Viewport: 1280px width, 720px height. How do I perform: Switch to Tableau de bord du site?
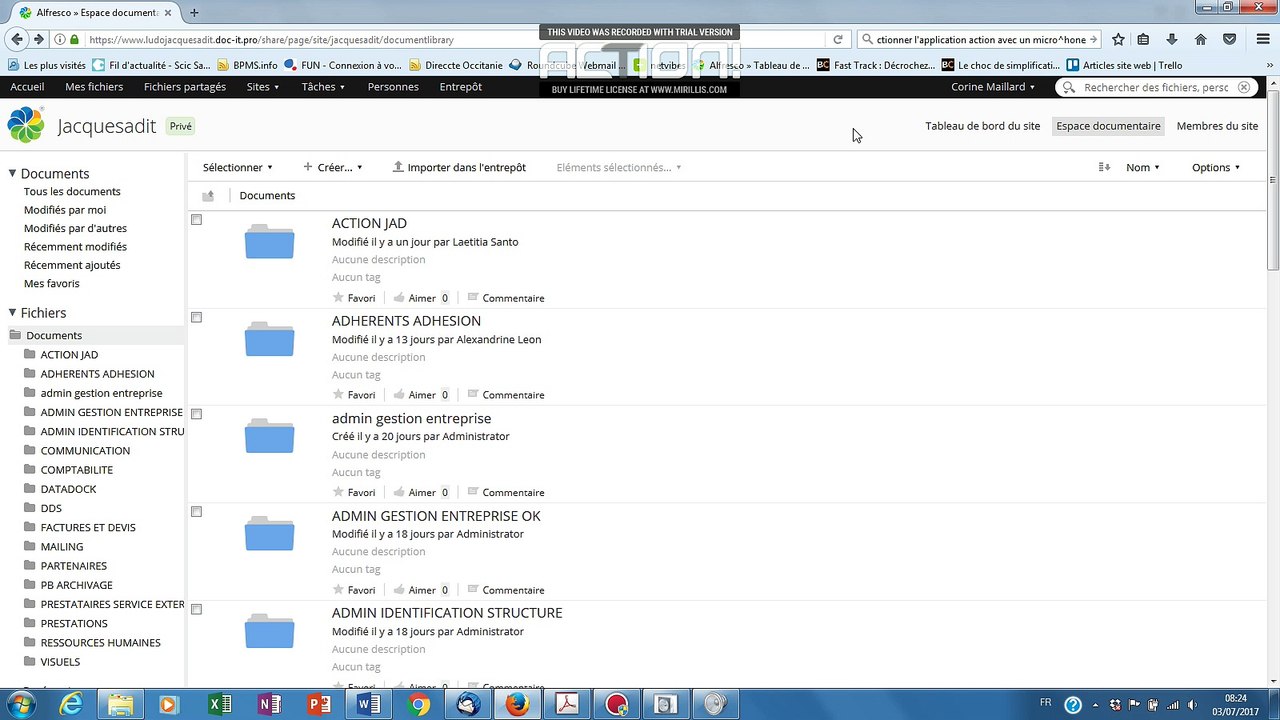coord(982,126)
